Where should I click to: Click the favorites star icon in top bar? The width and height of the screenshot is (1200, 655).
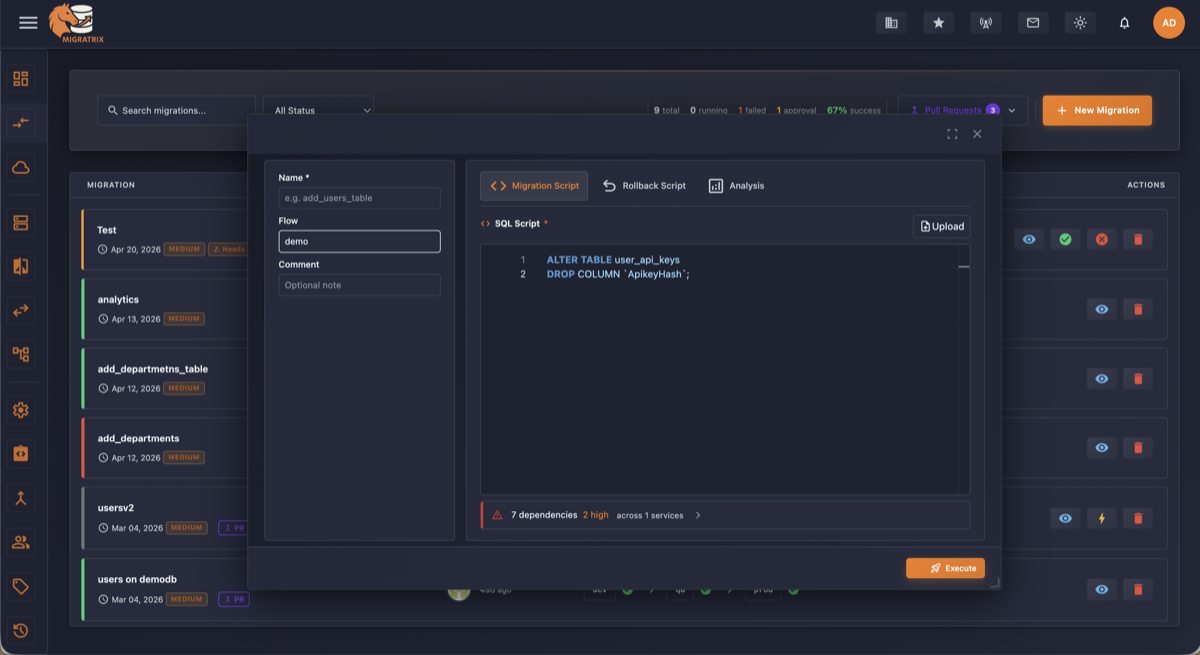click(938, 22)
